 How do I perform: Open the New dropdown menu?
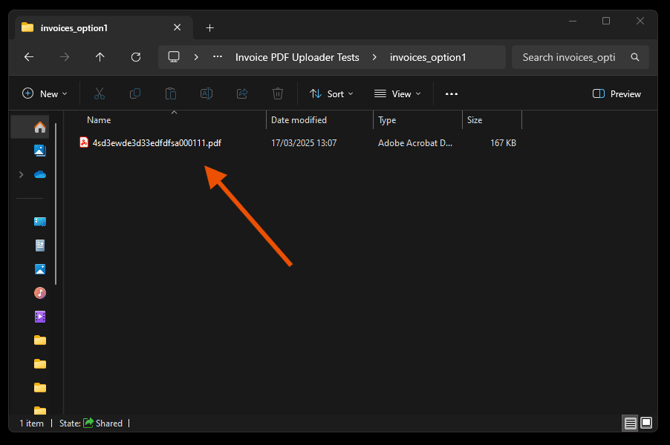click(45, 94)
